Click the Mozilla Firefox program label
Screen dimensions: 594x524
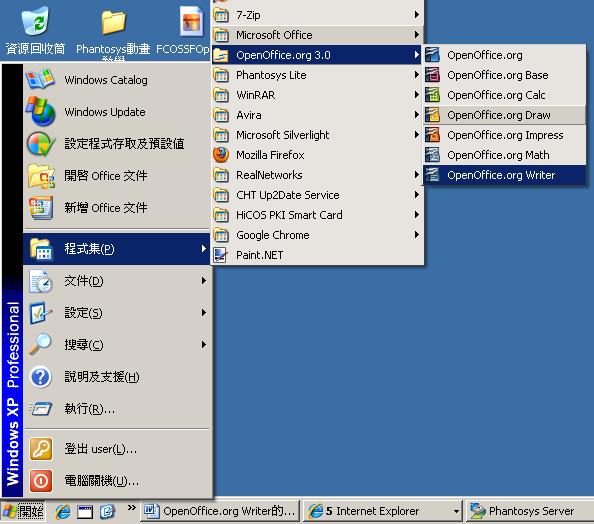coord(270,155)
